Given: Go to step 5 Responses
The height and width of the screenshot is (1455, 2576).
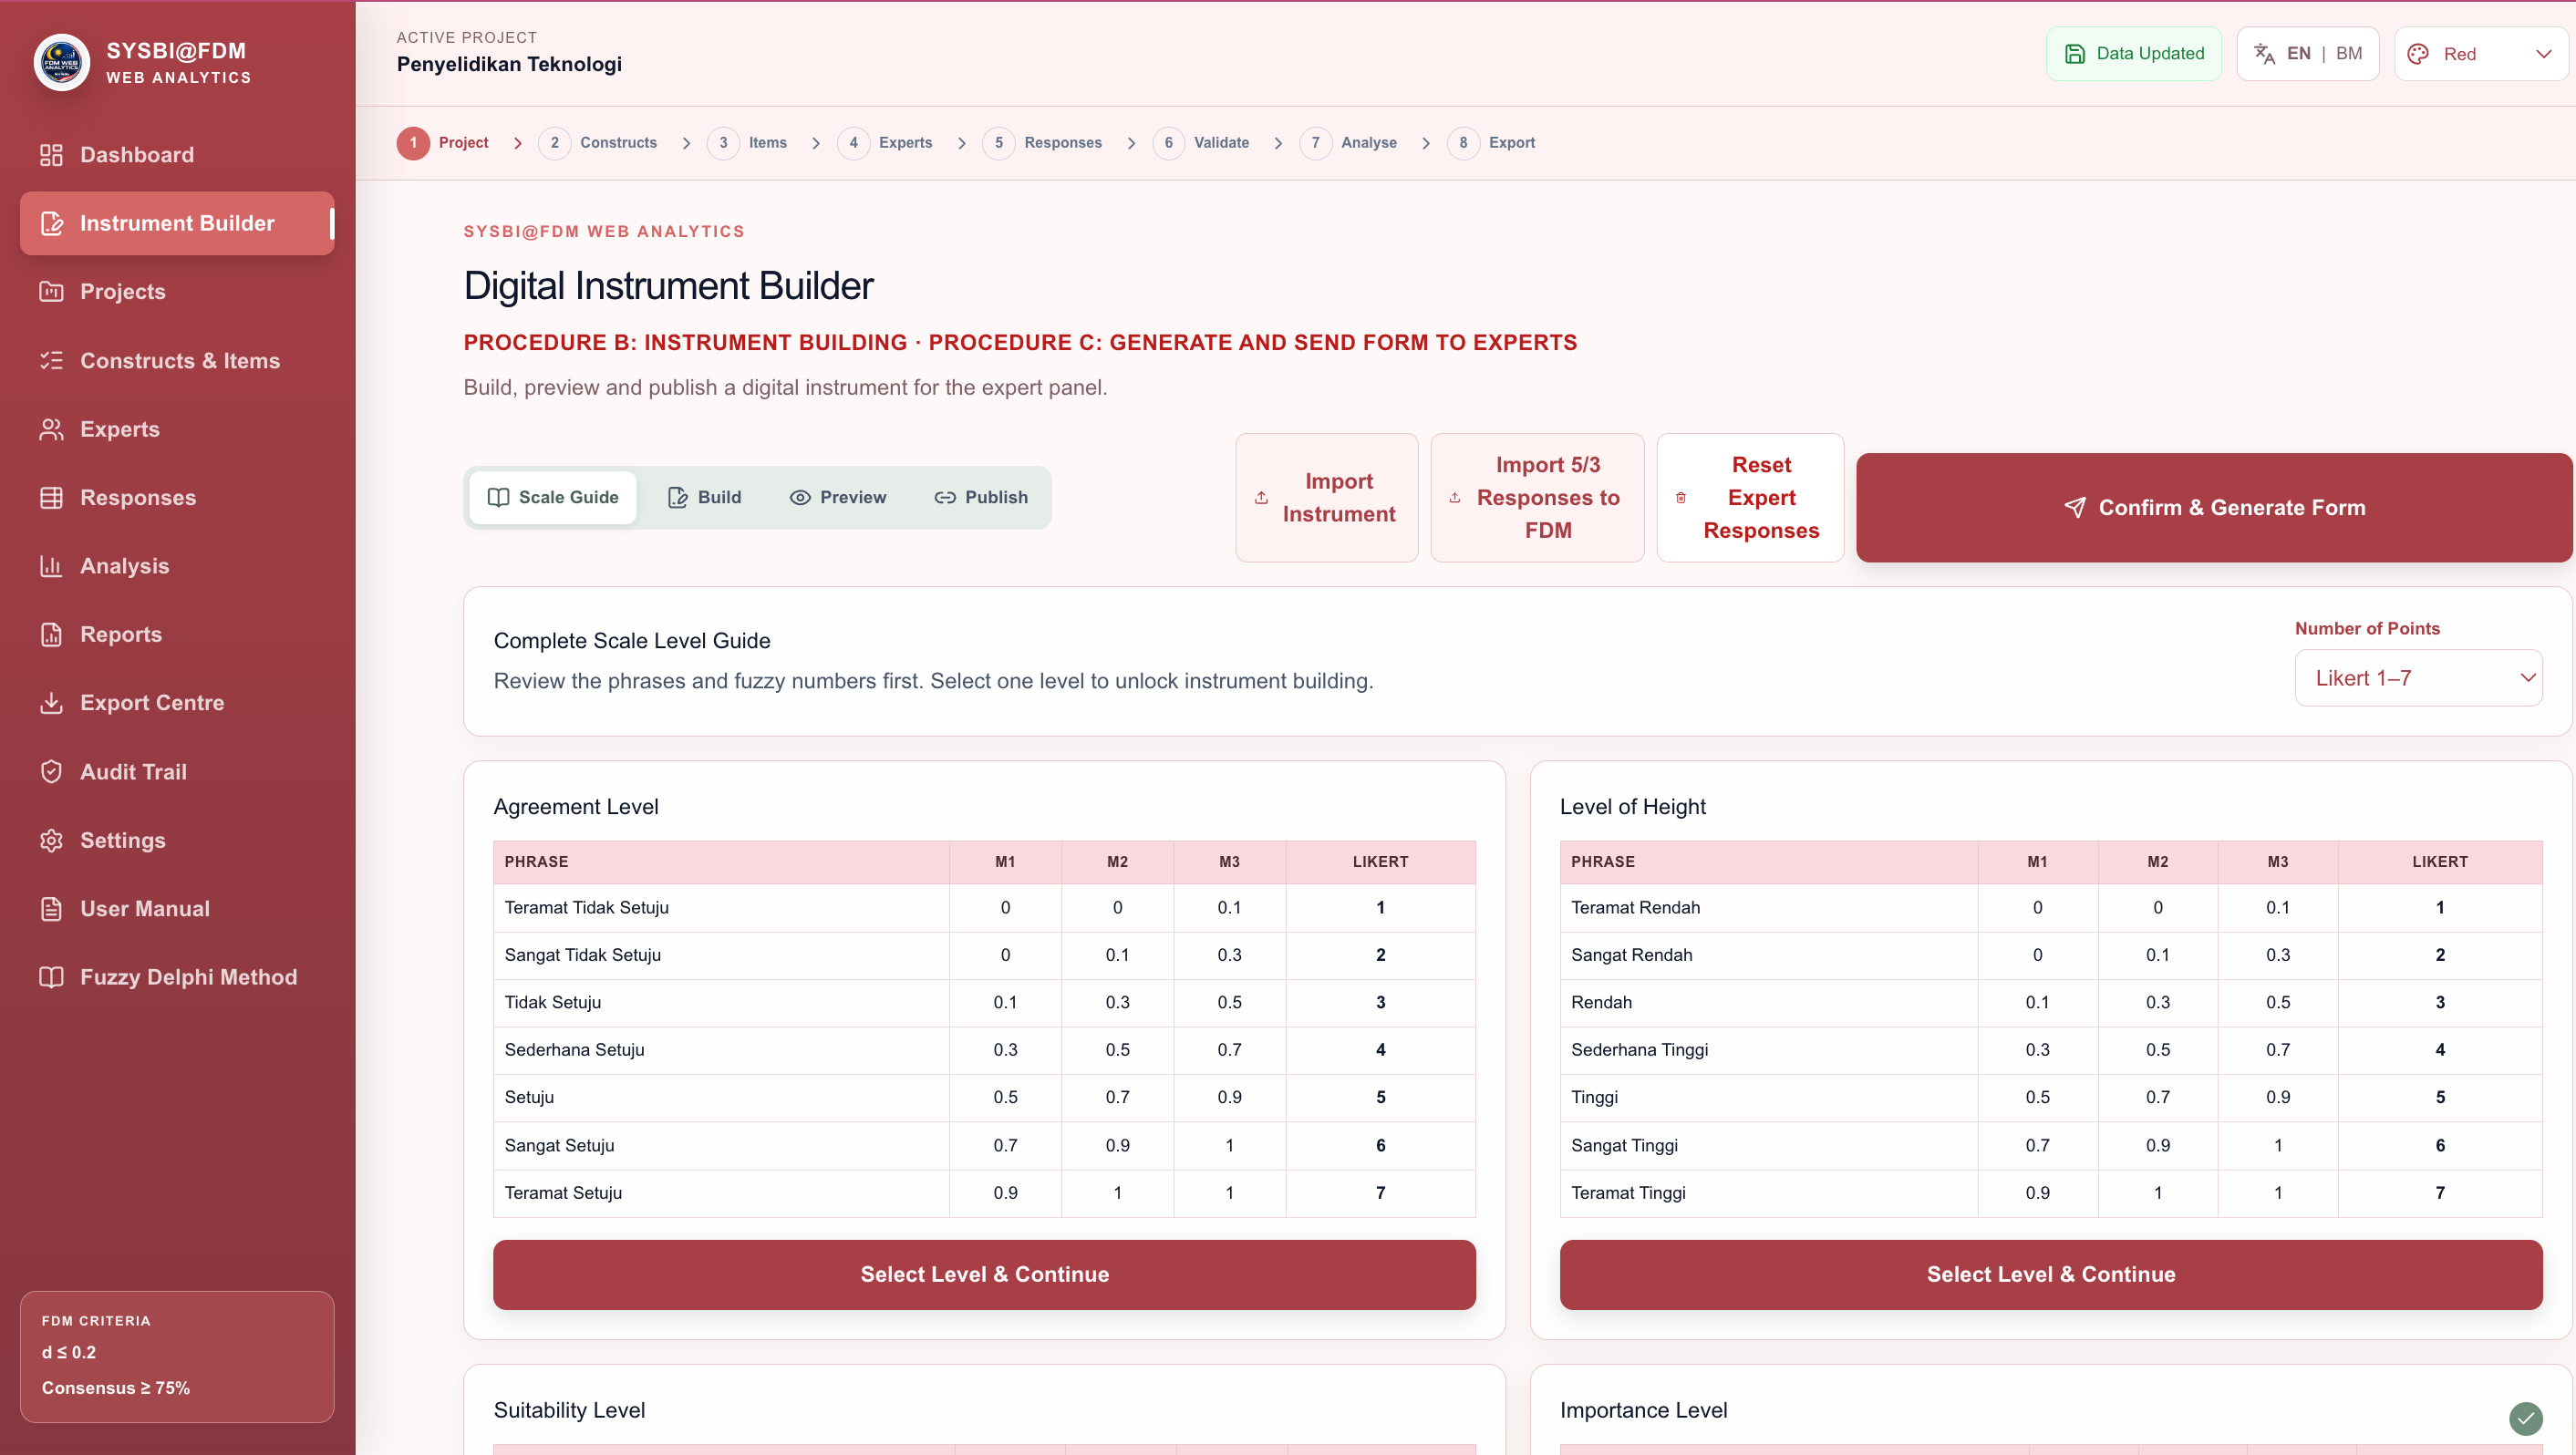Looking at the screenshot, I should pos(1042,143).
